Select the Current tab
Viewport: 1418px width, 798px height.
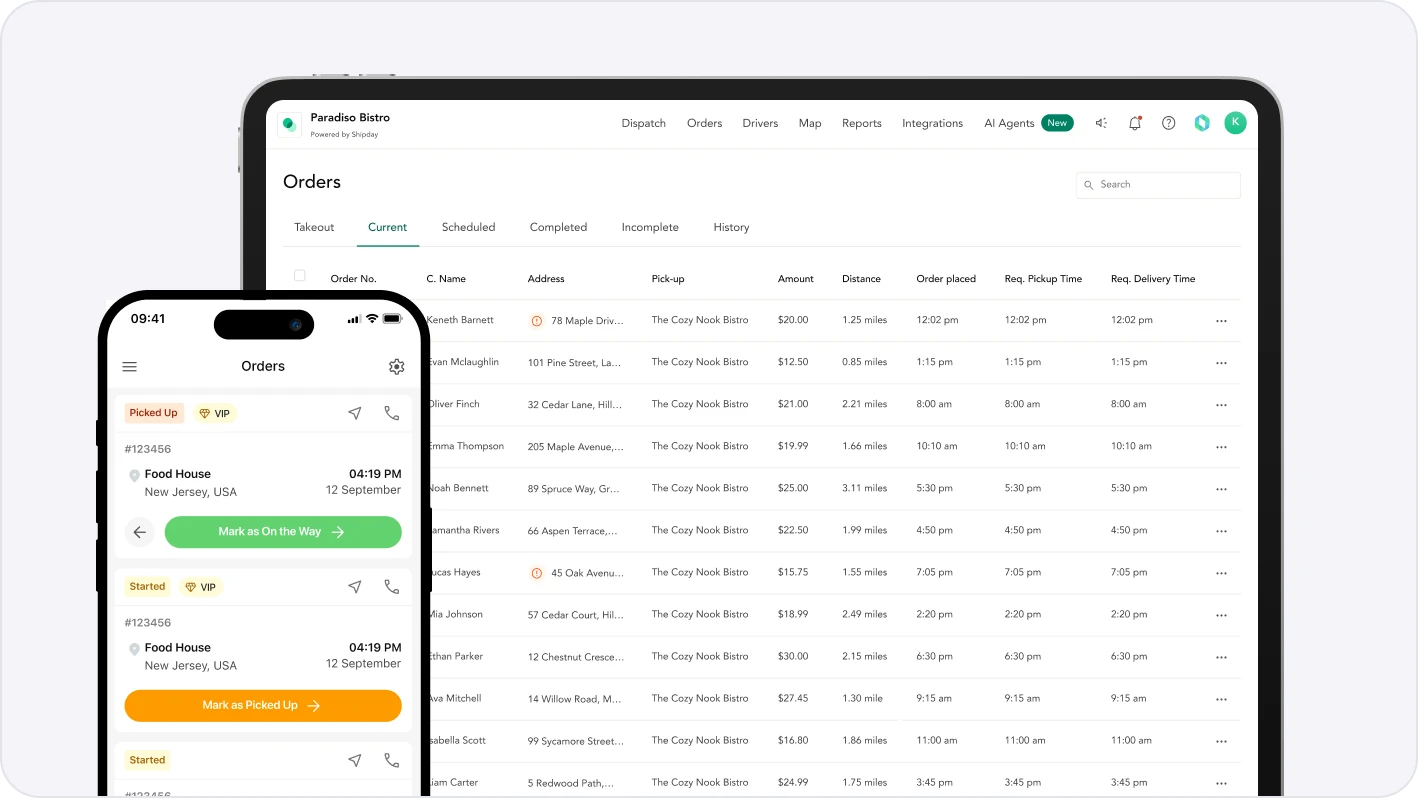(x=387, y=227)
